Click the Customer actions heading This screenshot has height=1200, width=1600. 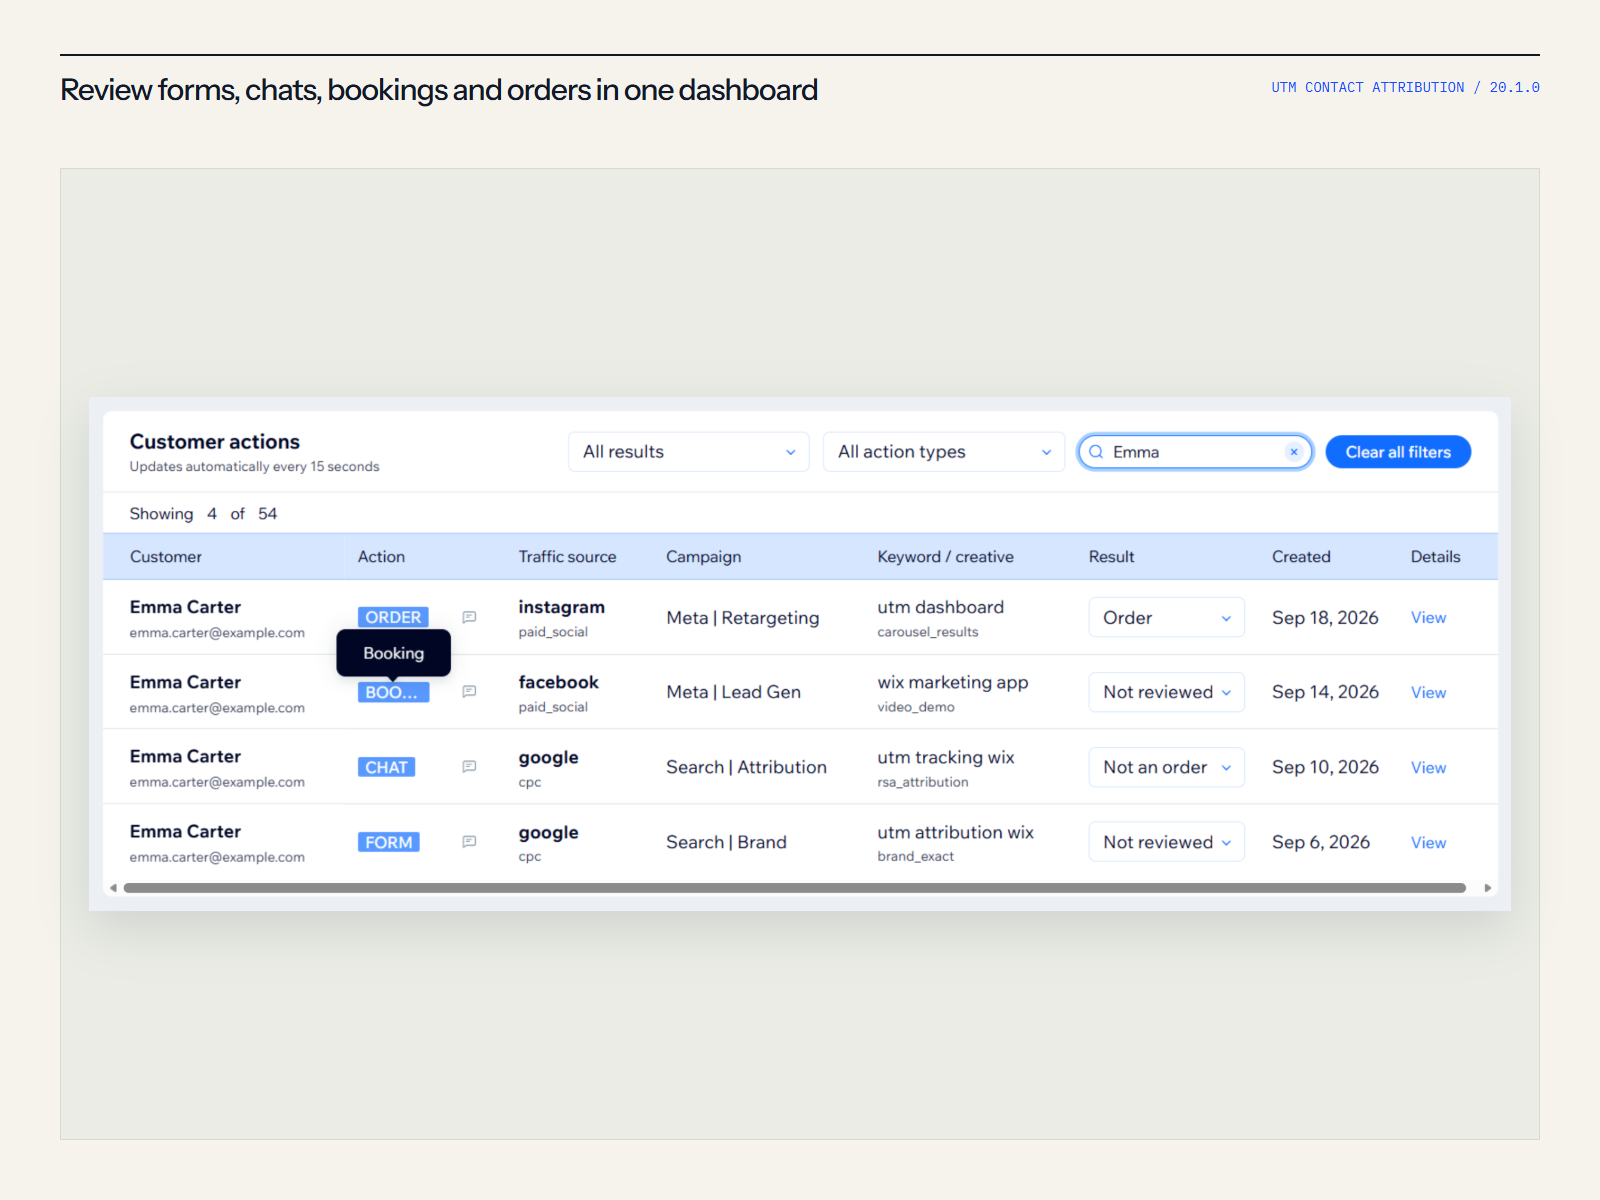click(214, 442)
